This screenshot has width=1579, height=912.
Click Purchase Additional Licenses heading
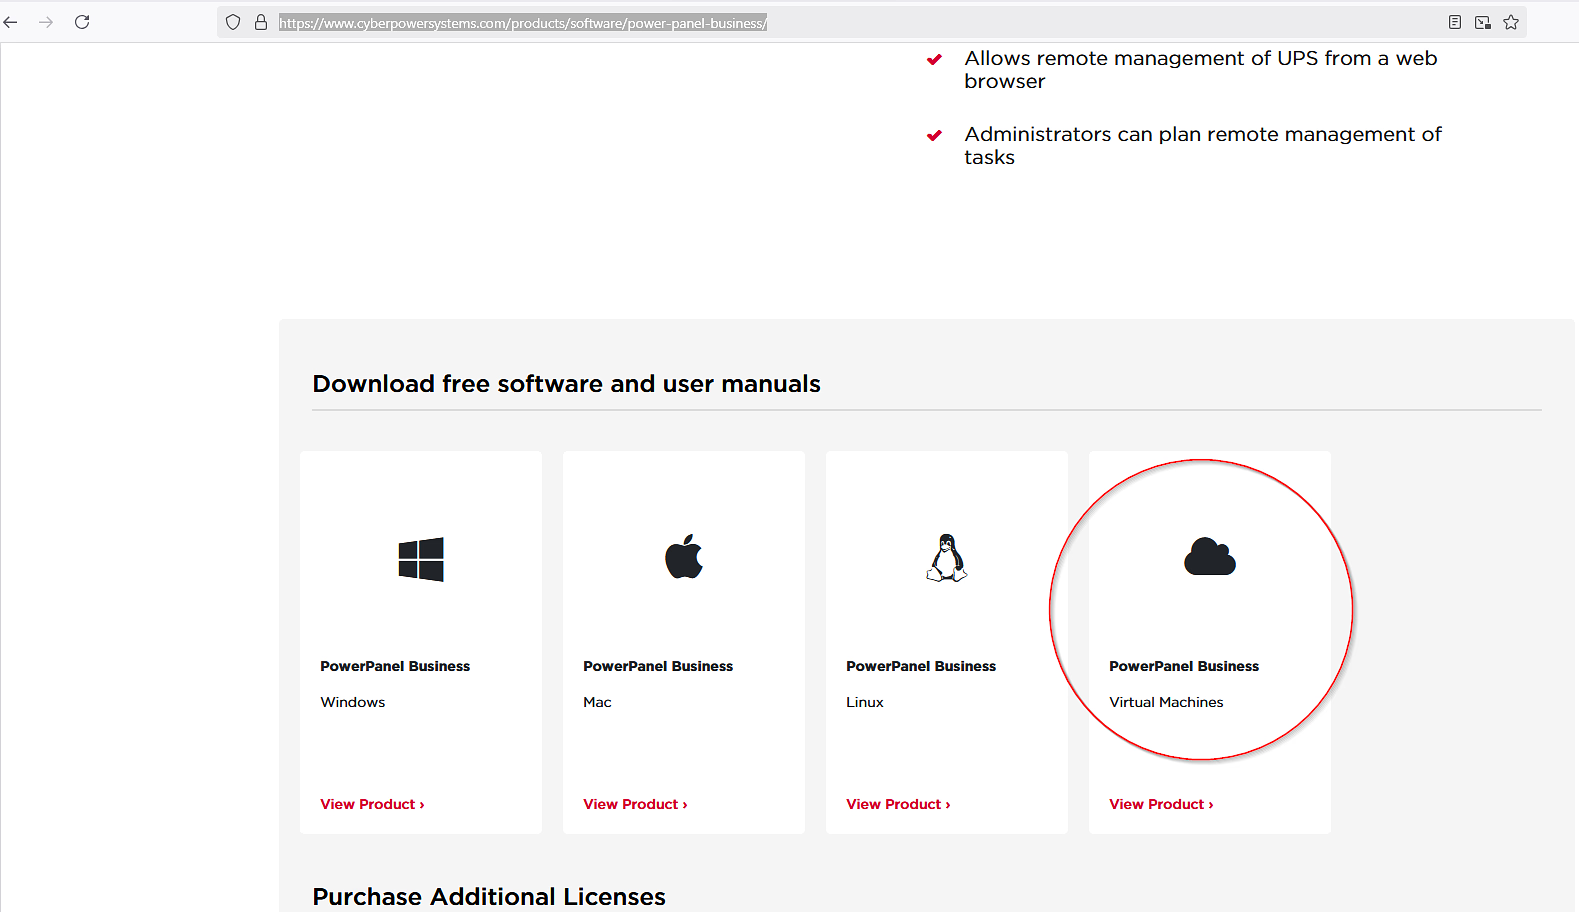(489, 897)
